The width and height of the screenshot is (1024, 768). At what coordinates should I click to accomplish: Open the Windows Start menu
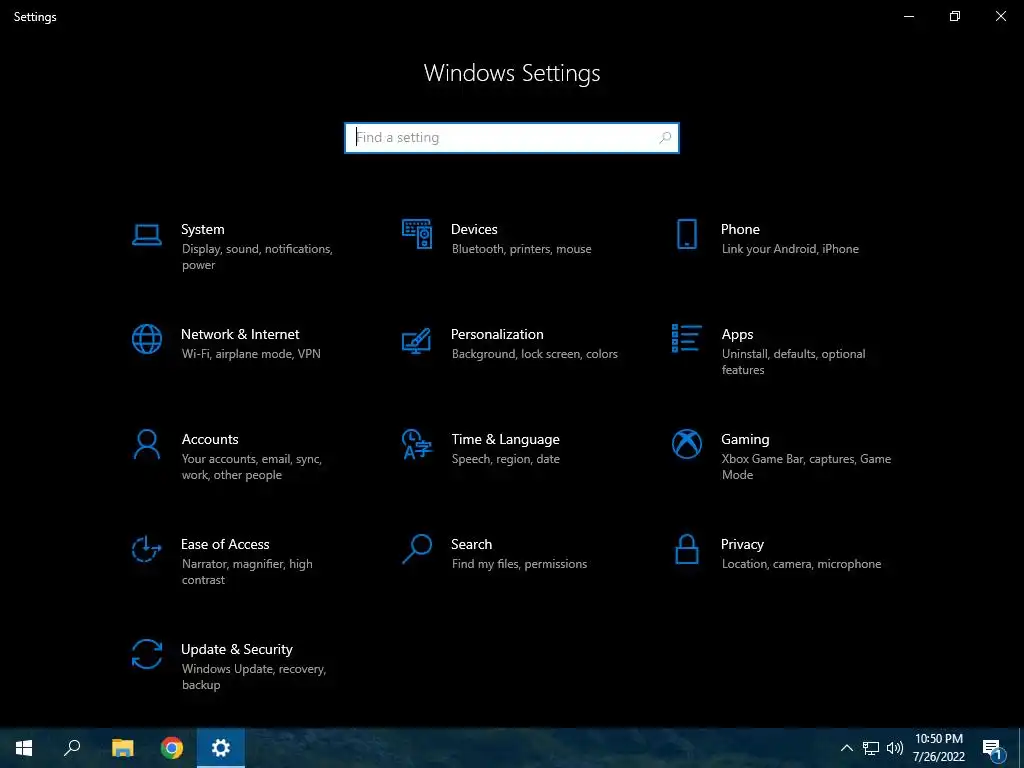(x=24, y=748)
